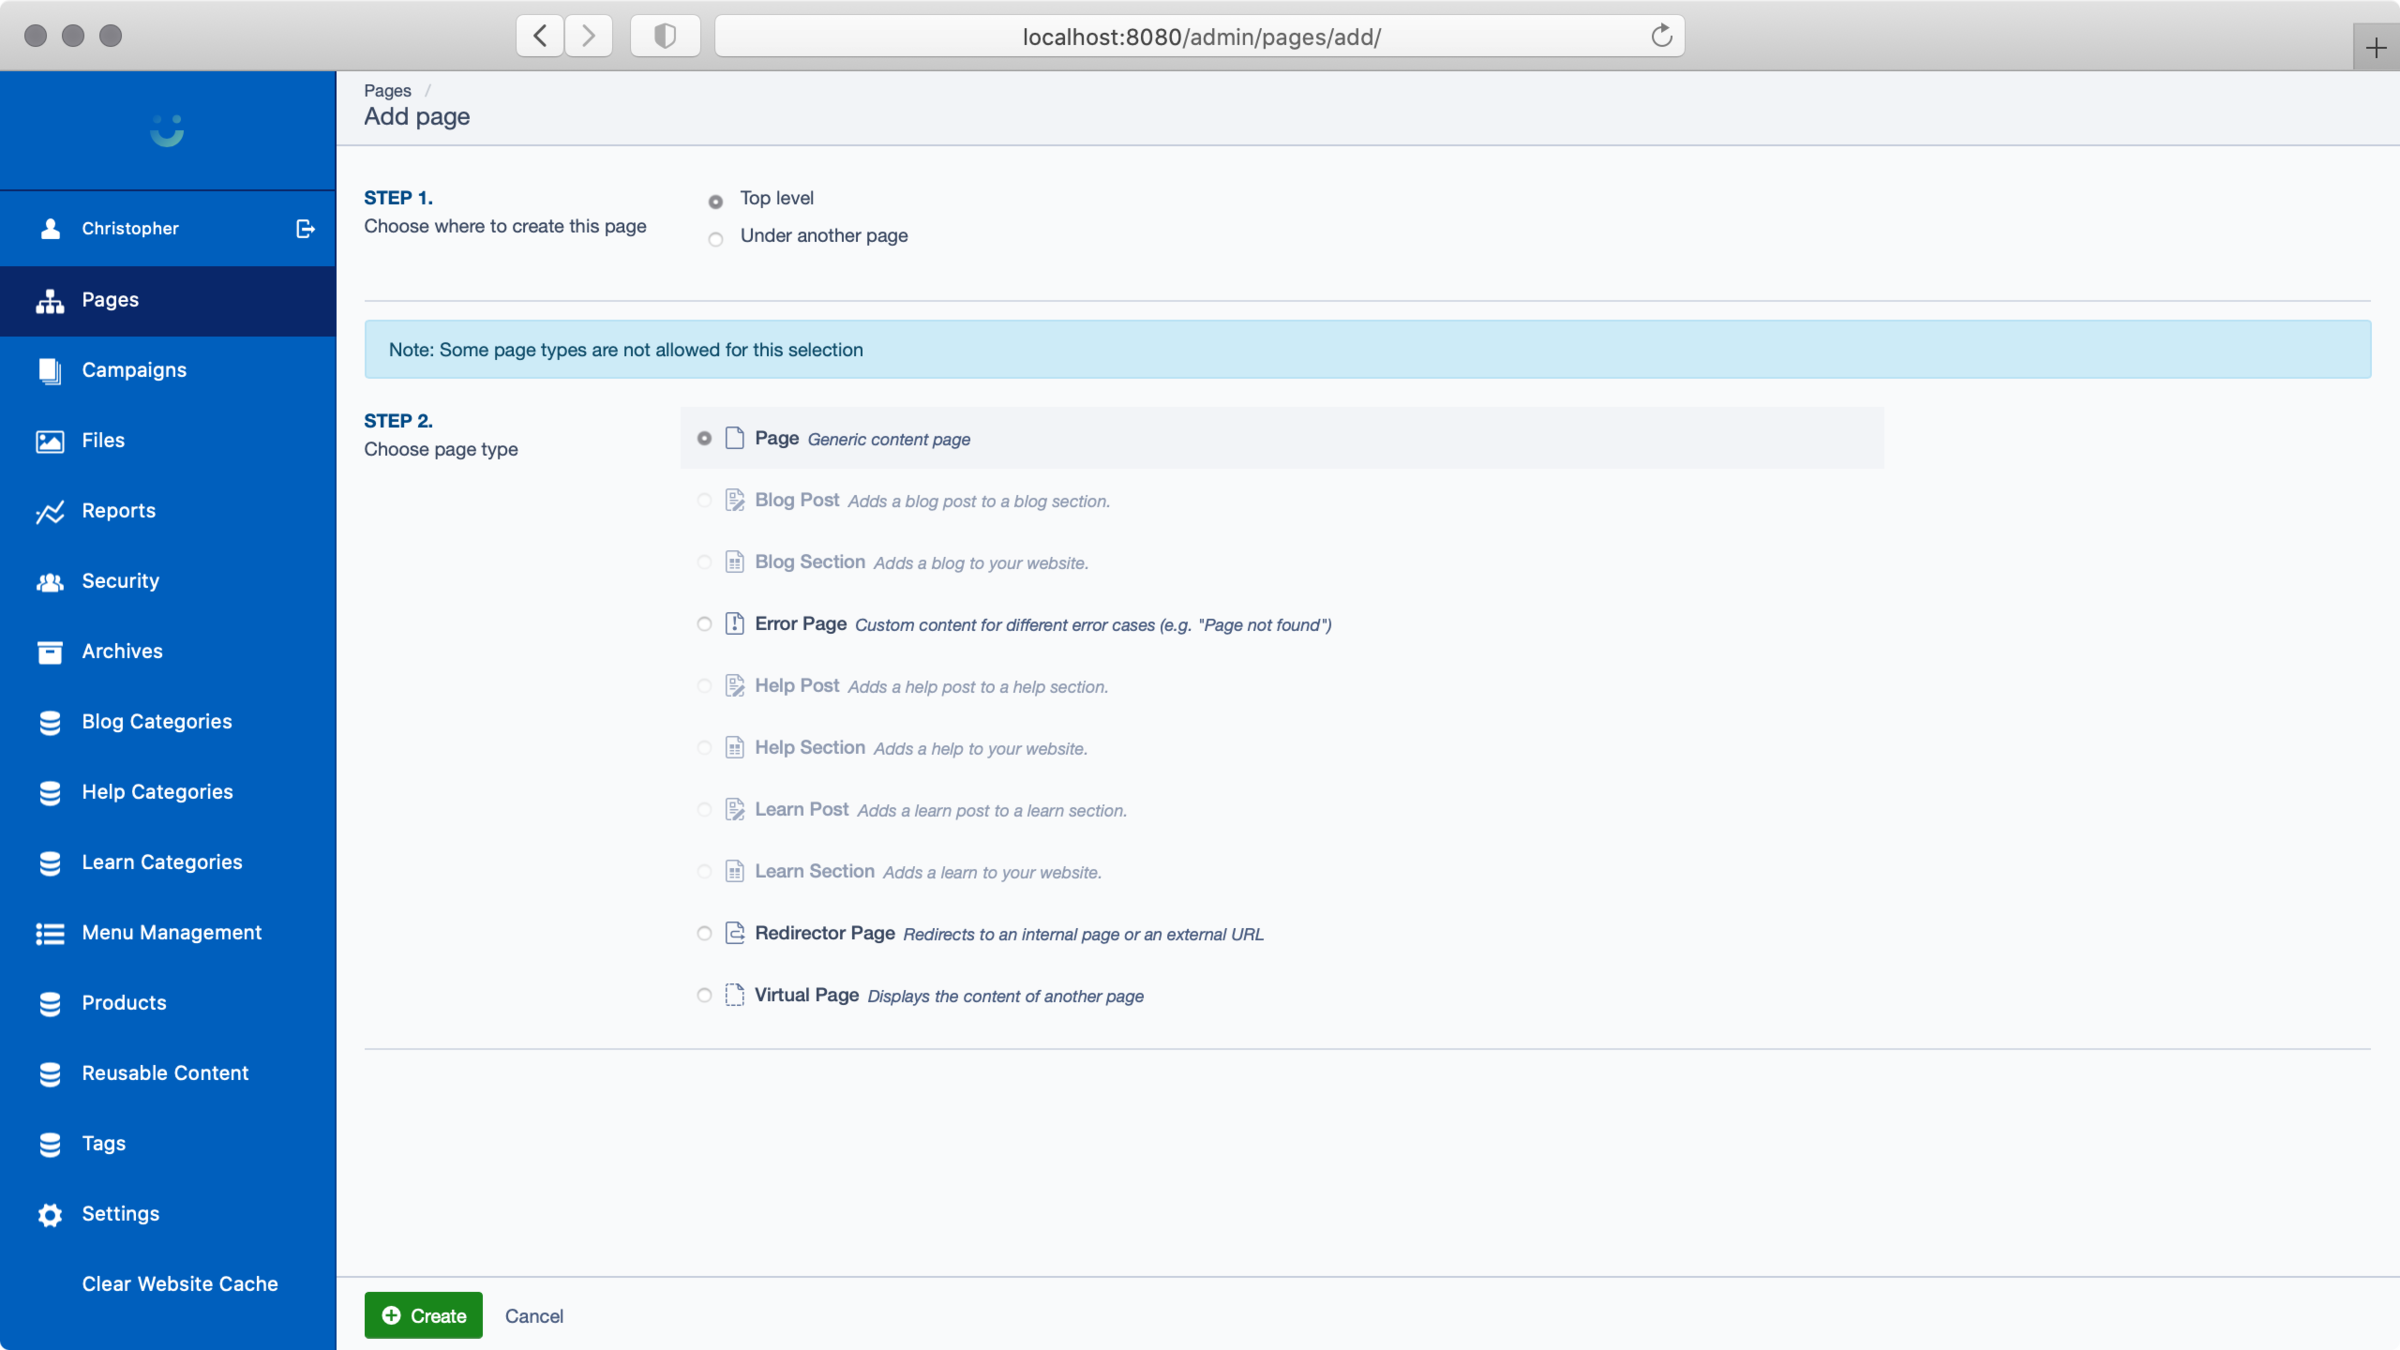Image resolution: width=2400 pixels, height=1350 pixels.
Task: Click the Menu Management list icon
Action: (50, 933)
